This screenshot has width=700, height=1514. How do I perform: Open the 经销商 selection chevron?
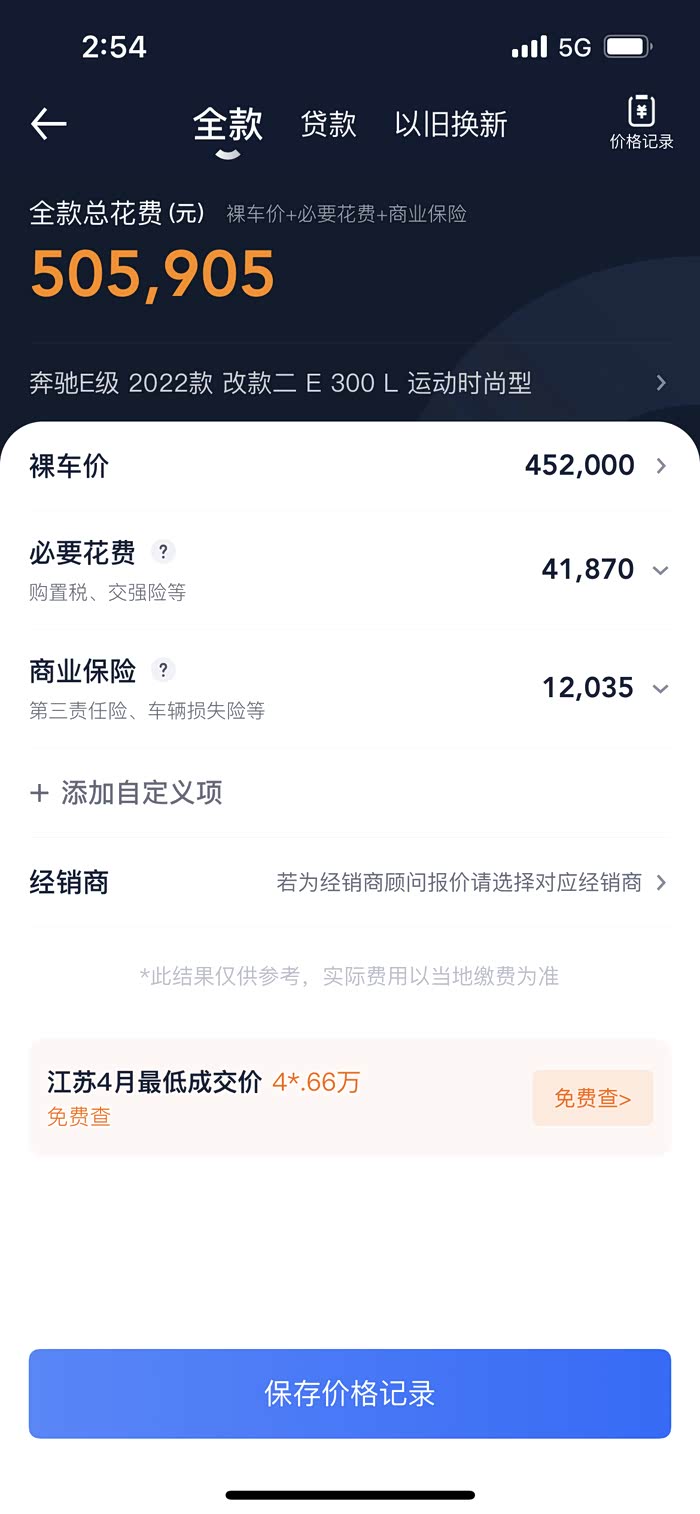(661, 883)
